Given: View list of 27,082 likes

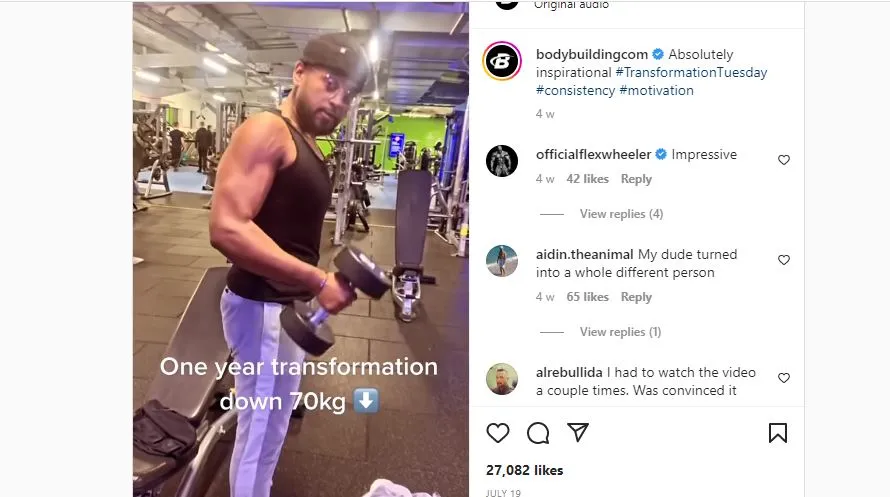Looking at the screenshot, I should pos(524,470).
